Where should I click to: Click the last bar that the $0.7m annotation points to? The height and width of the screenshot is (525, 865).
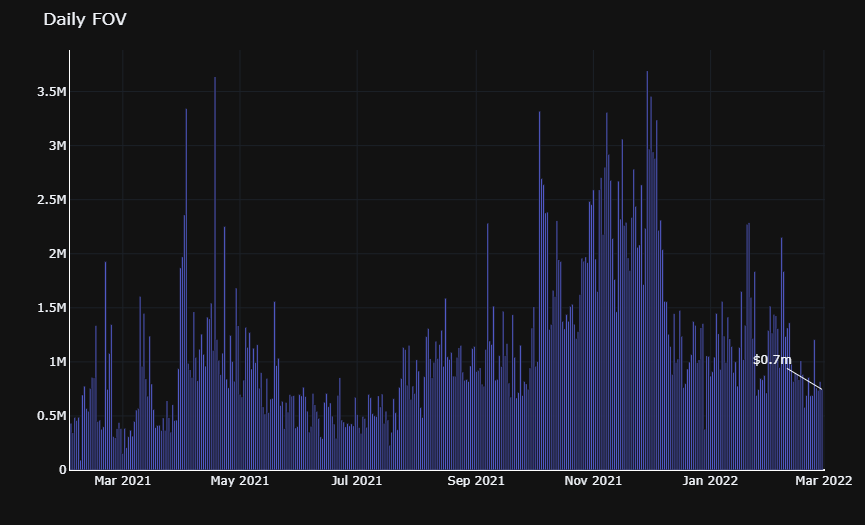[x=822, y=430]
